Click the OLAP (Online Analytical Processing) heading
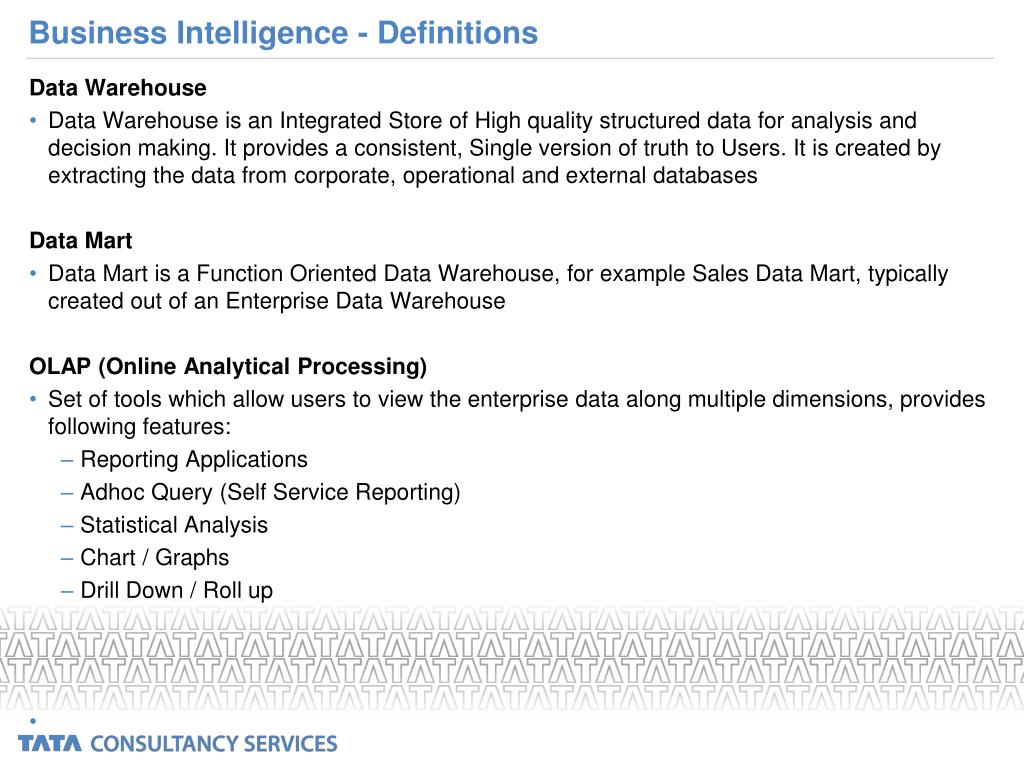Screen dimensions: 1024x768 point(228,366)
